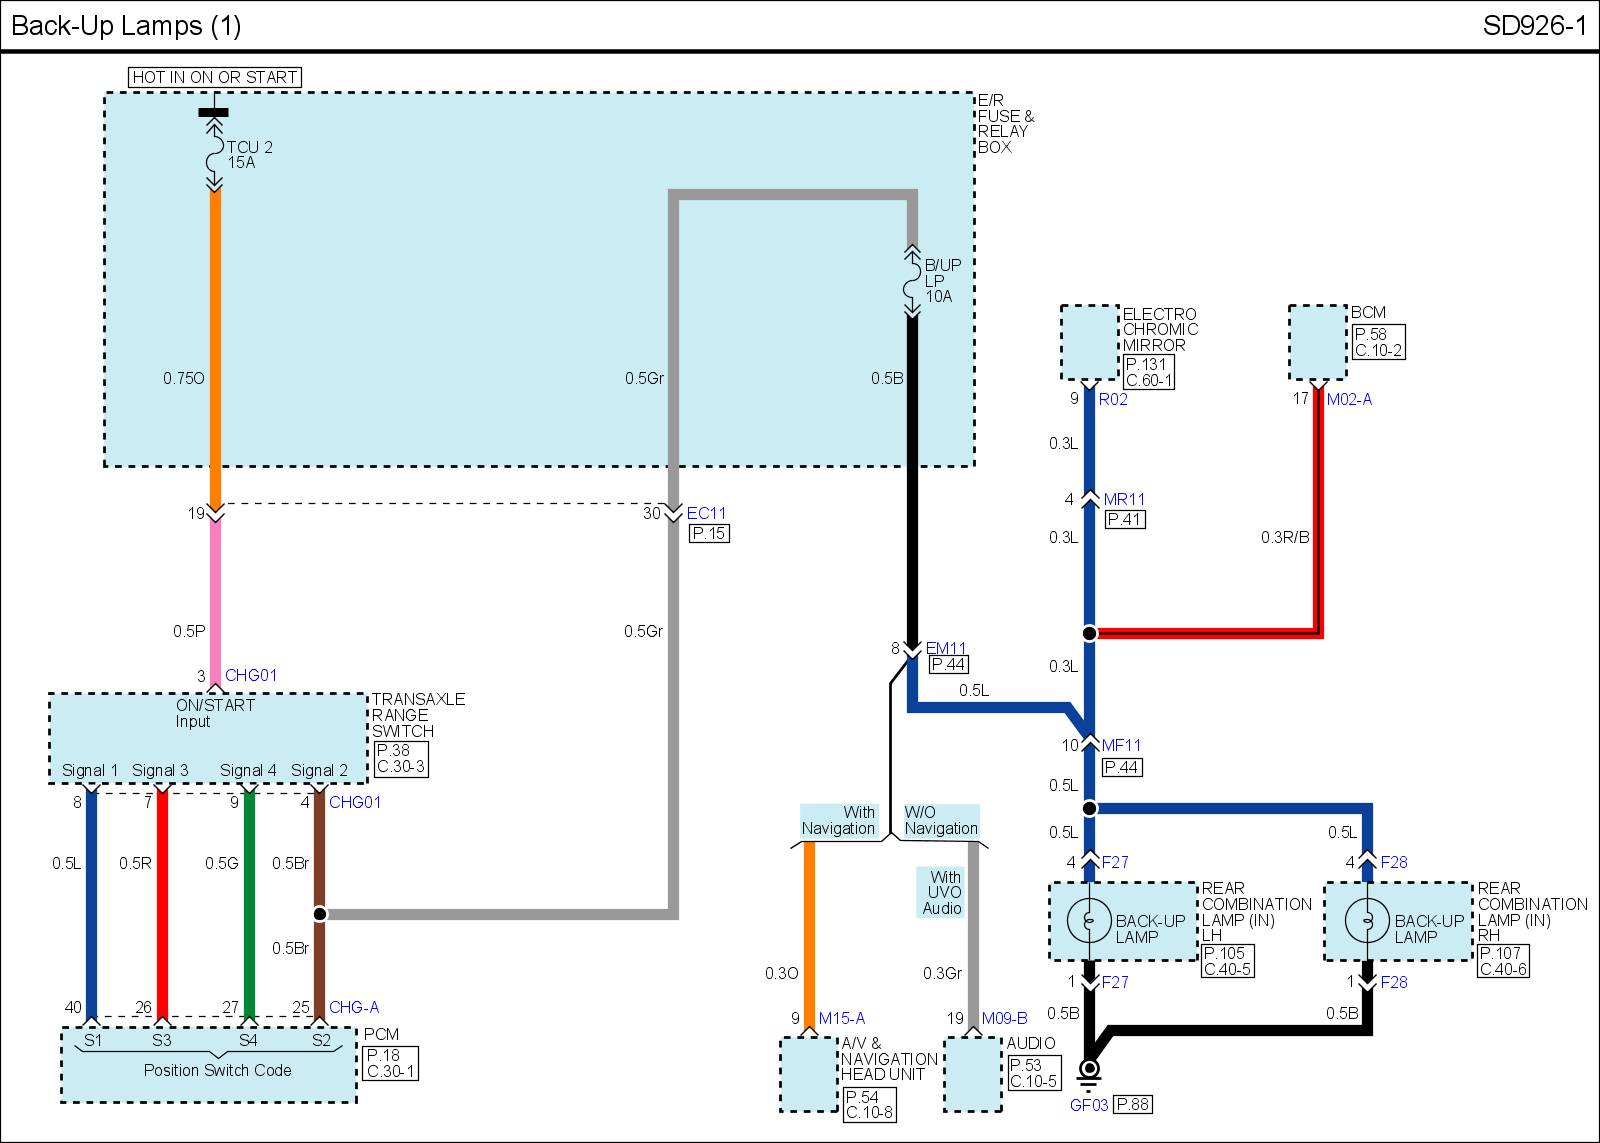Go to page reference P.88 beside GF03
This screenshot has height=1143, width=1600.
1132,1104
